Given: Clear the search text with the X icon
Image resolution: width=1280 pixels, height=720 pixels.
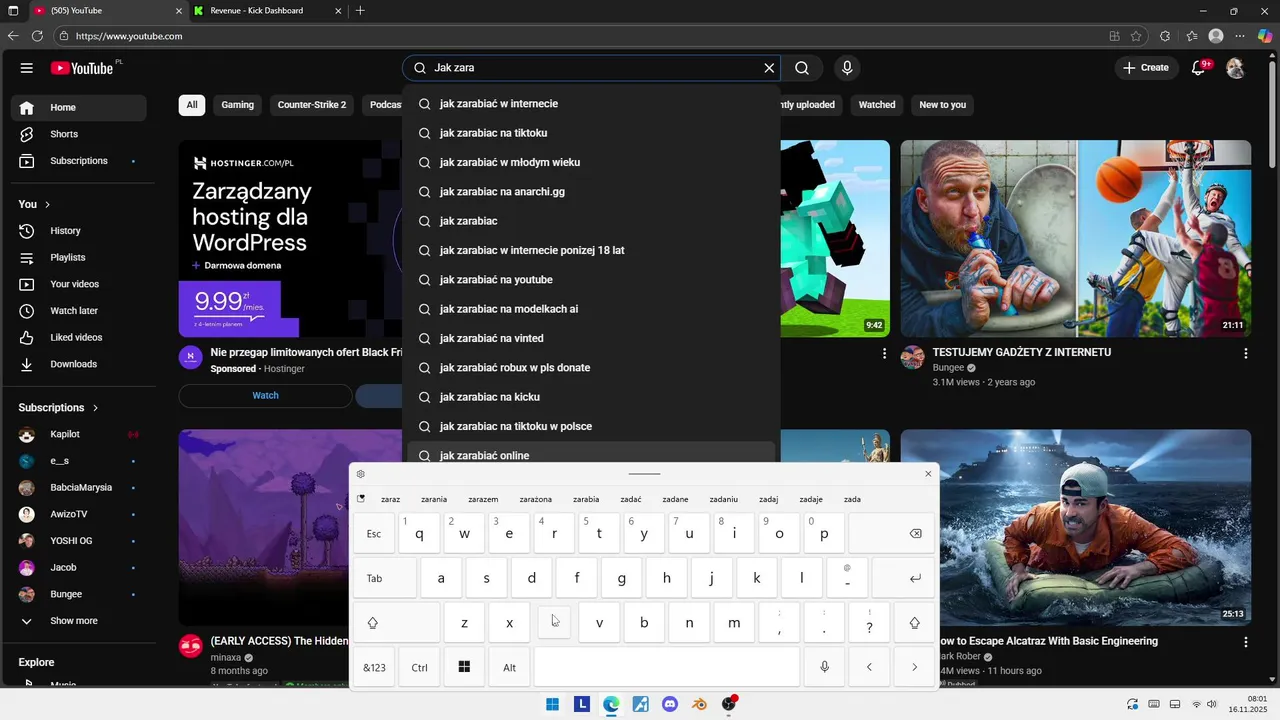Looking at the screenshot, I should pyautogui.click(x=769, y=68).
